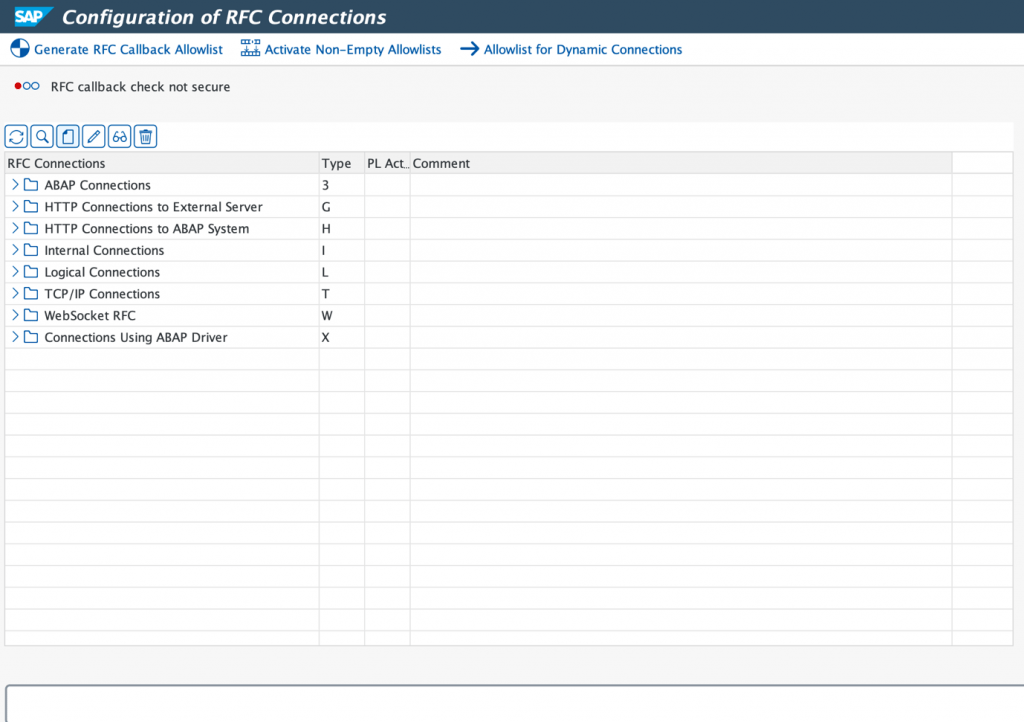Select the HTTP Connections to External Server folder icon
Screen dimensions: 1024x722
pos(31,206)
